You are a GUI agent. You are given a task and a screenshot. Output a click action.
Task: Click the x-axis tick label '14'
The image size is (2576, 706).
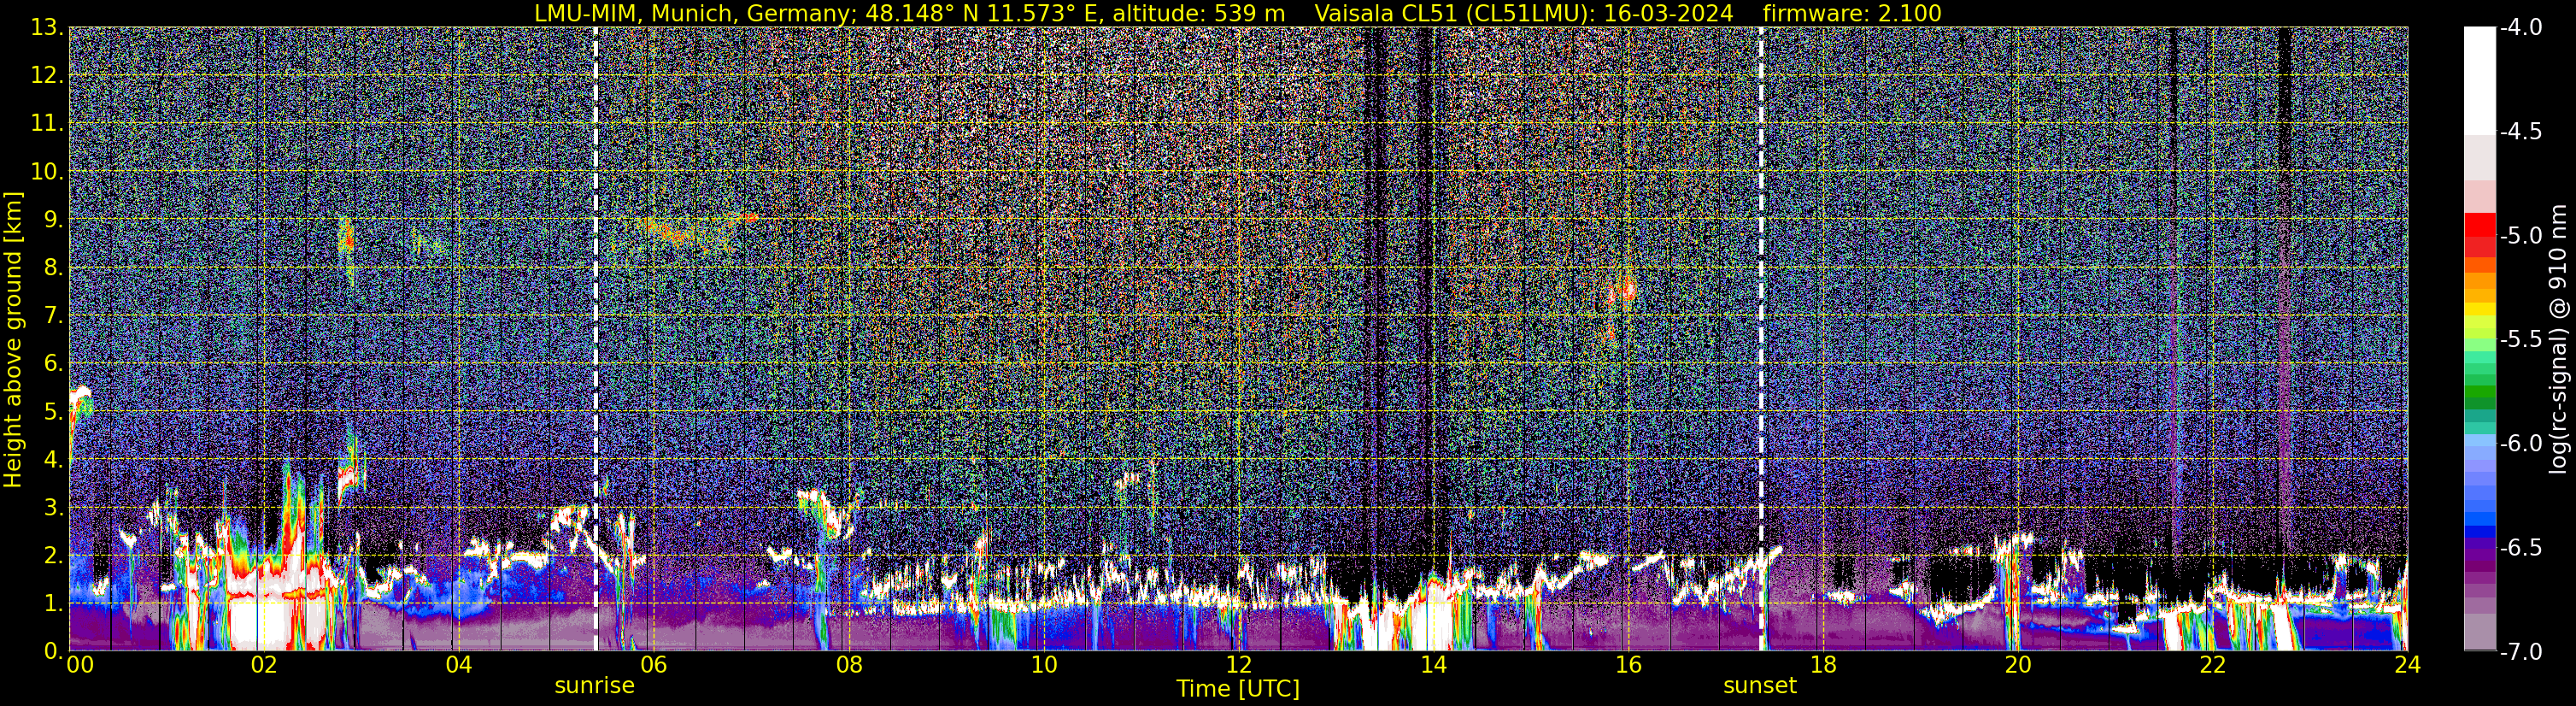[1433, 665]
